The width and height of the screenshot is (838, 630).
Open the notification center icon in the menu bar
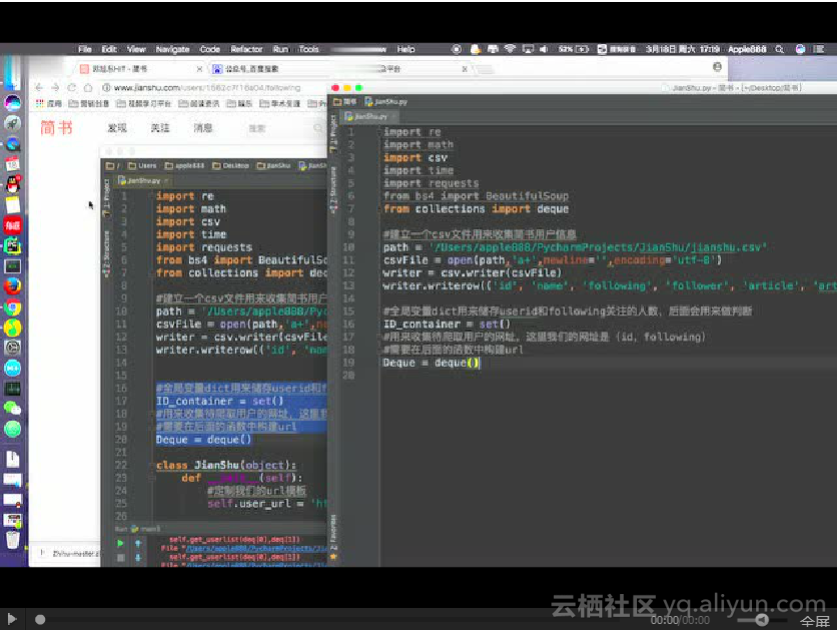pyautogui.click(x=819, y=49)
